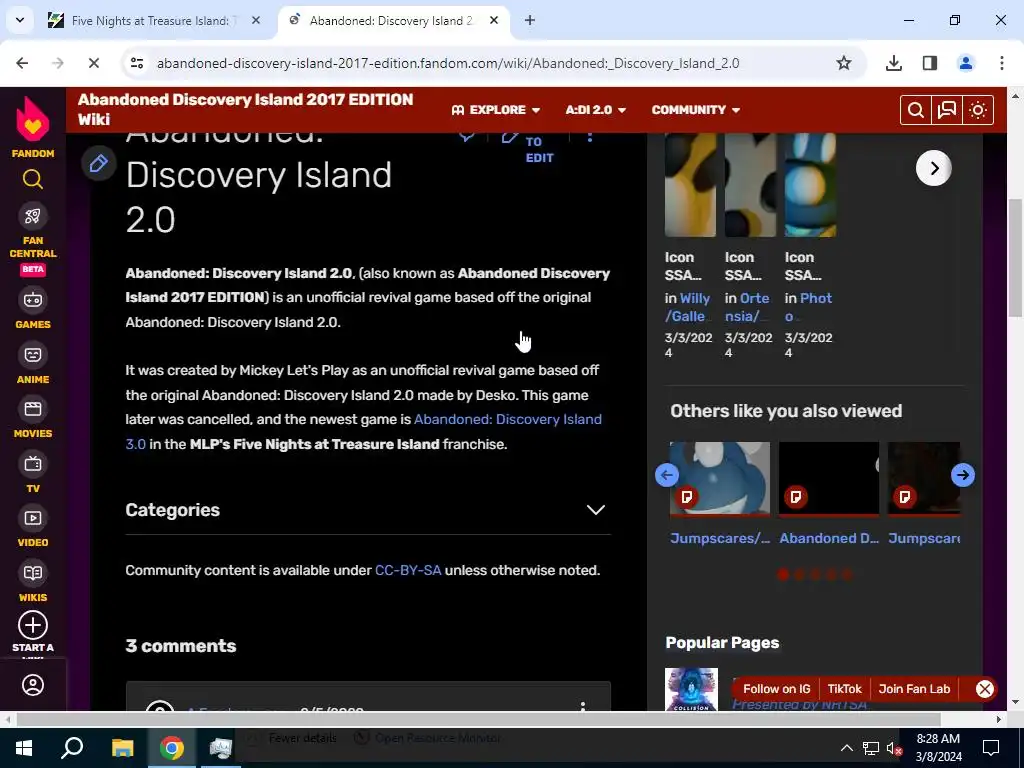Open the A:DI 2.0 dropdown menu

pyautogui.click(x=596, y=110)
